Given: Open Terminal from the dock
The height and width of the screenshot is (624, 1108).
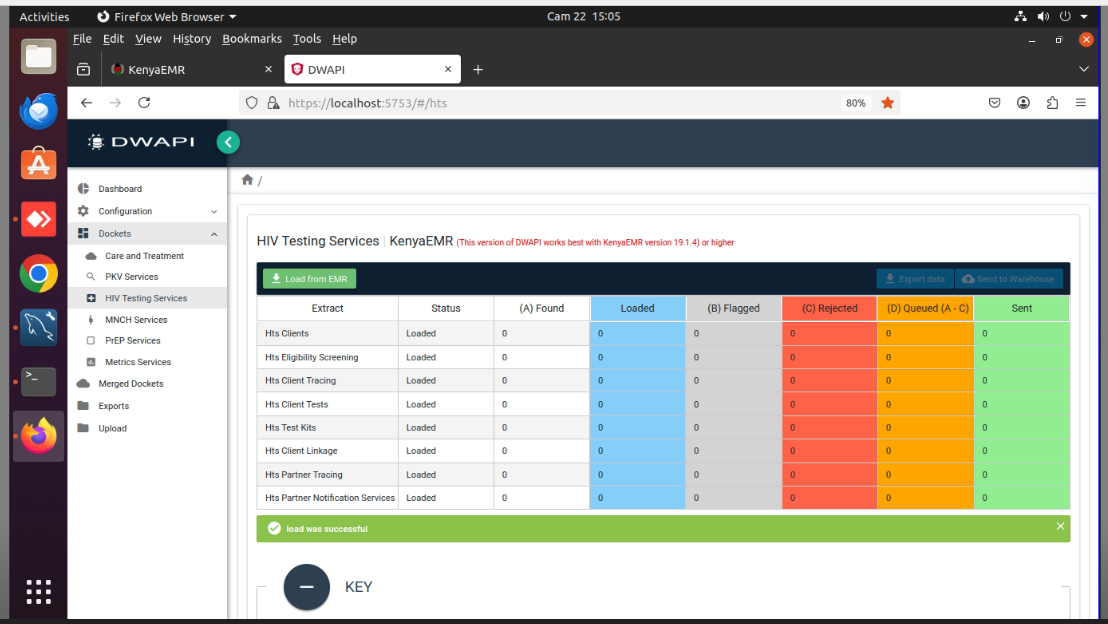Looking at the screenshot, I should point(38,382).
